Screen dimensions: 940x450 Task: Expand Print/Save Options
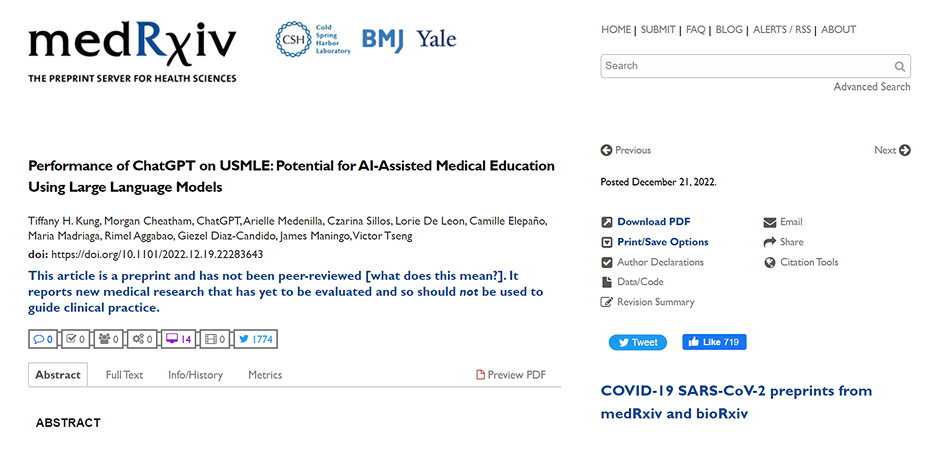point(655,242)
